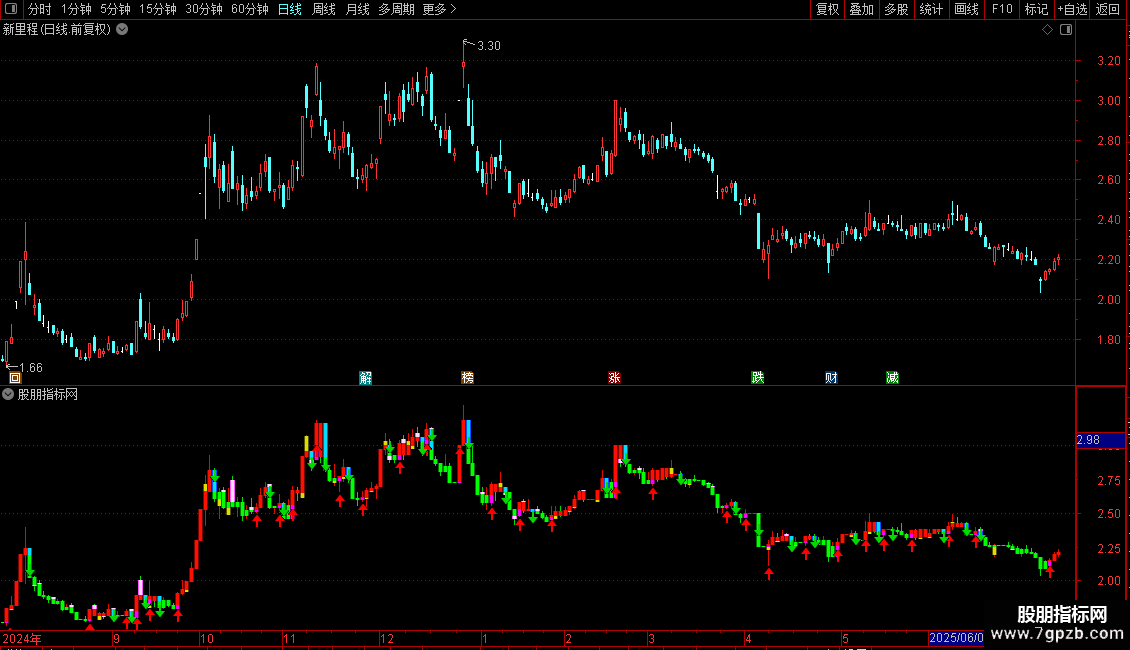The width and height of the screenshot is (1130, 650).
Task: Open the 多周期 multi-period view
Action: pos(396,9)
